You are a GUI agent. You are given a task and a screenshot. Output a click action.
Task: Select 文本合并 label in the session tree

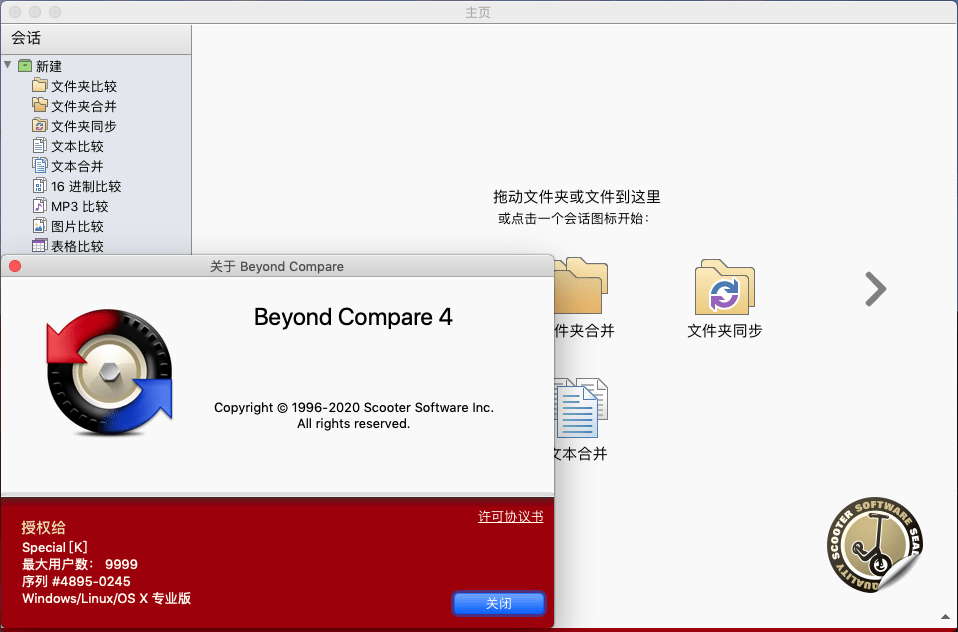click(77, 166)
